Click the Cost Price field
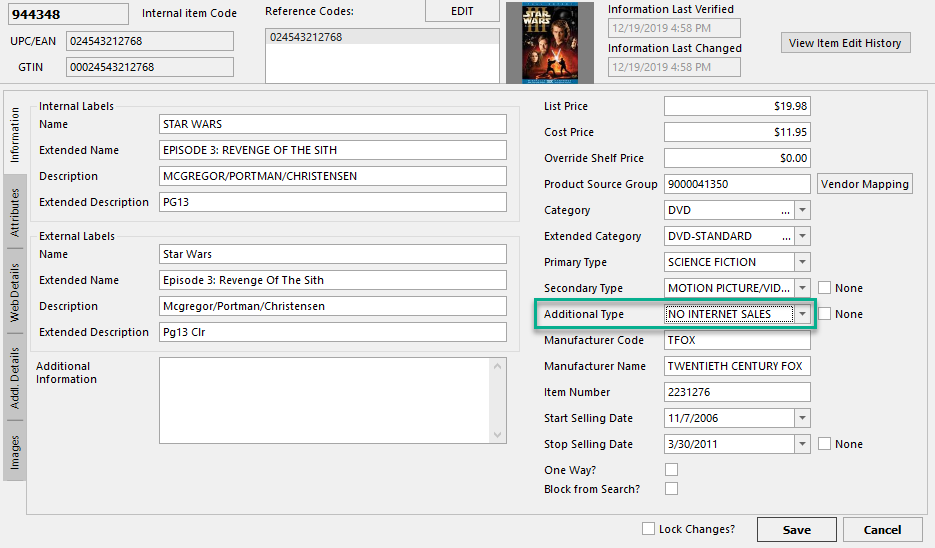Viewport: 935px width, 548px height. click(x=737, y=132)
